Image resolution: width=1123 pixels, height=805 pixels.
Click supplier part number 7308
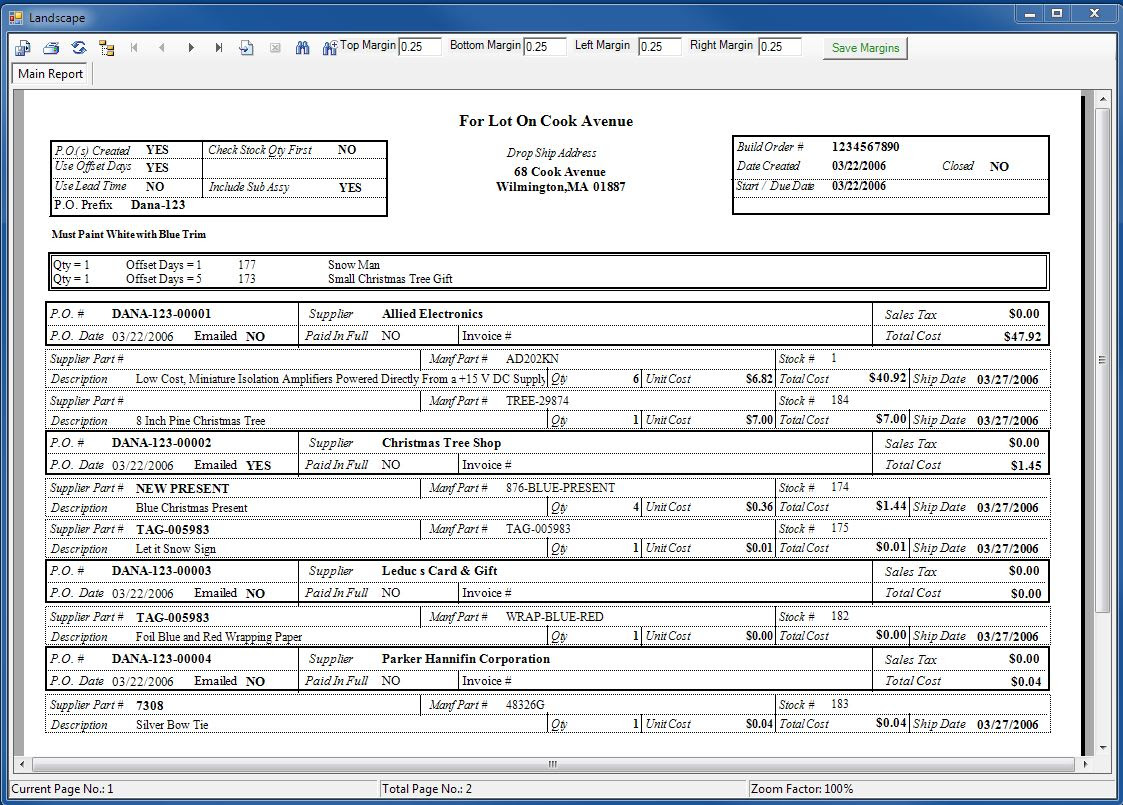(150, 705)
